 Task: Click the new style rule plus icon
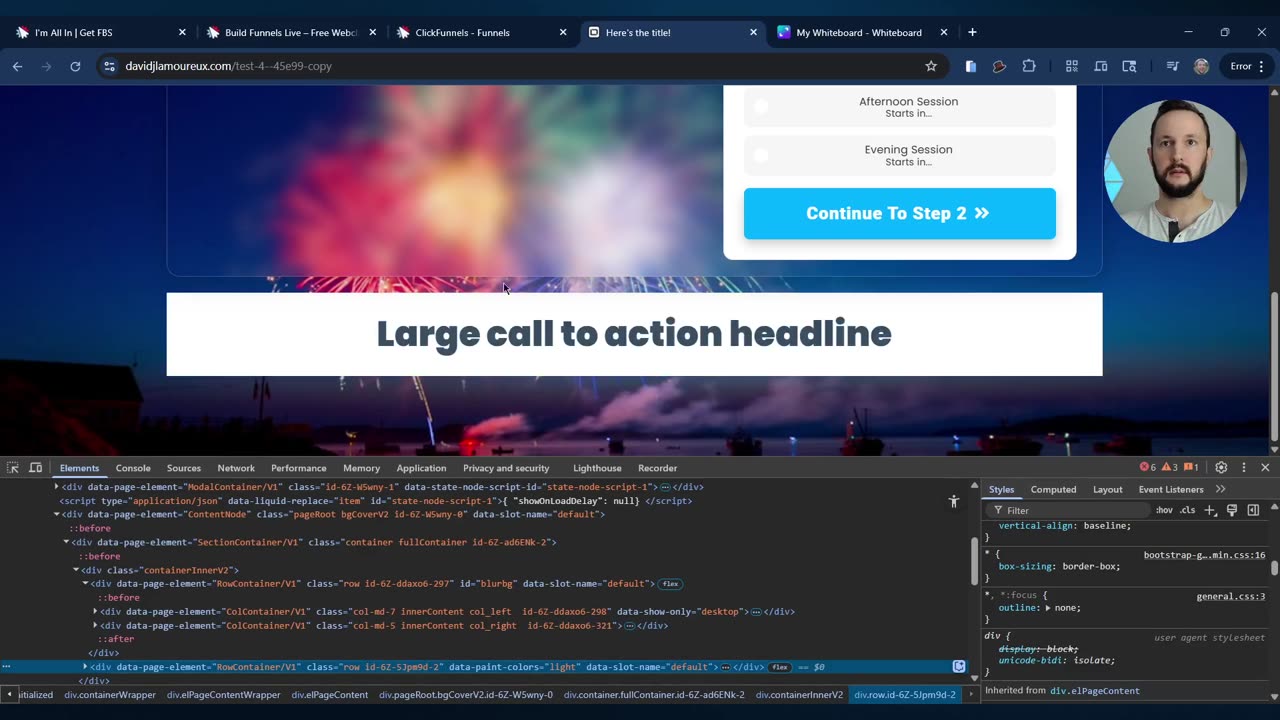click(x=1210, y=510)
